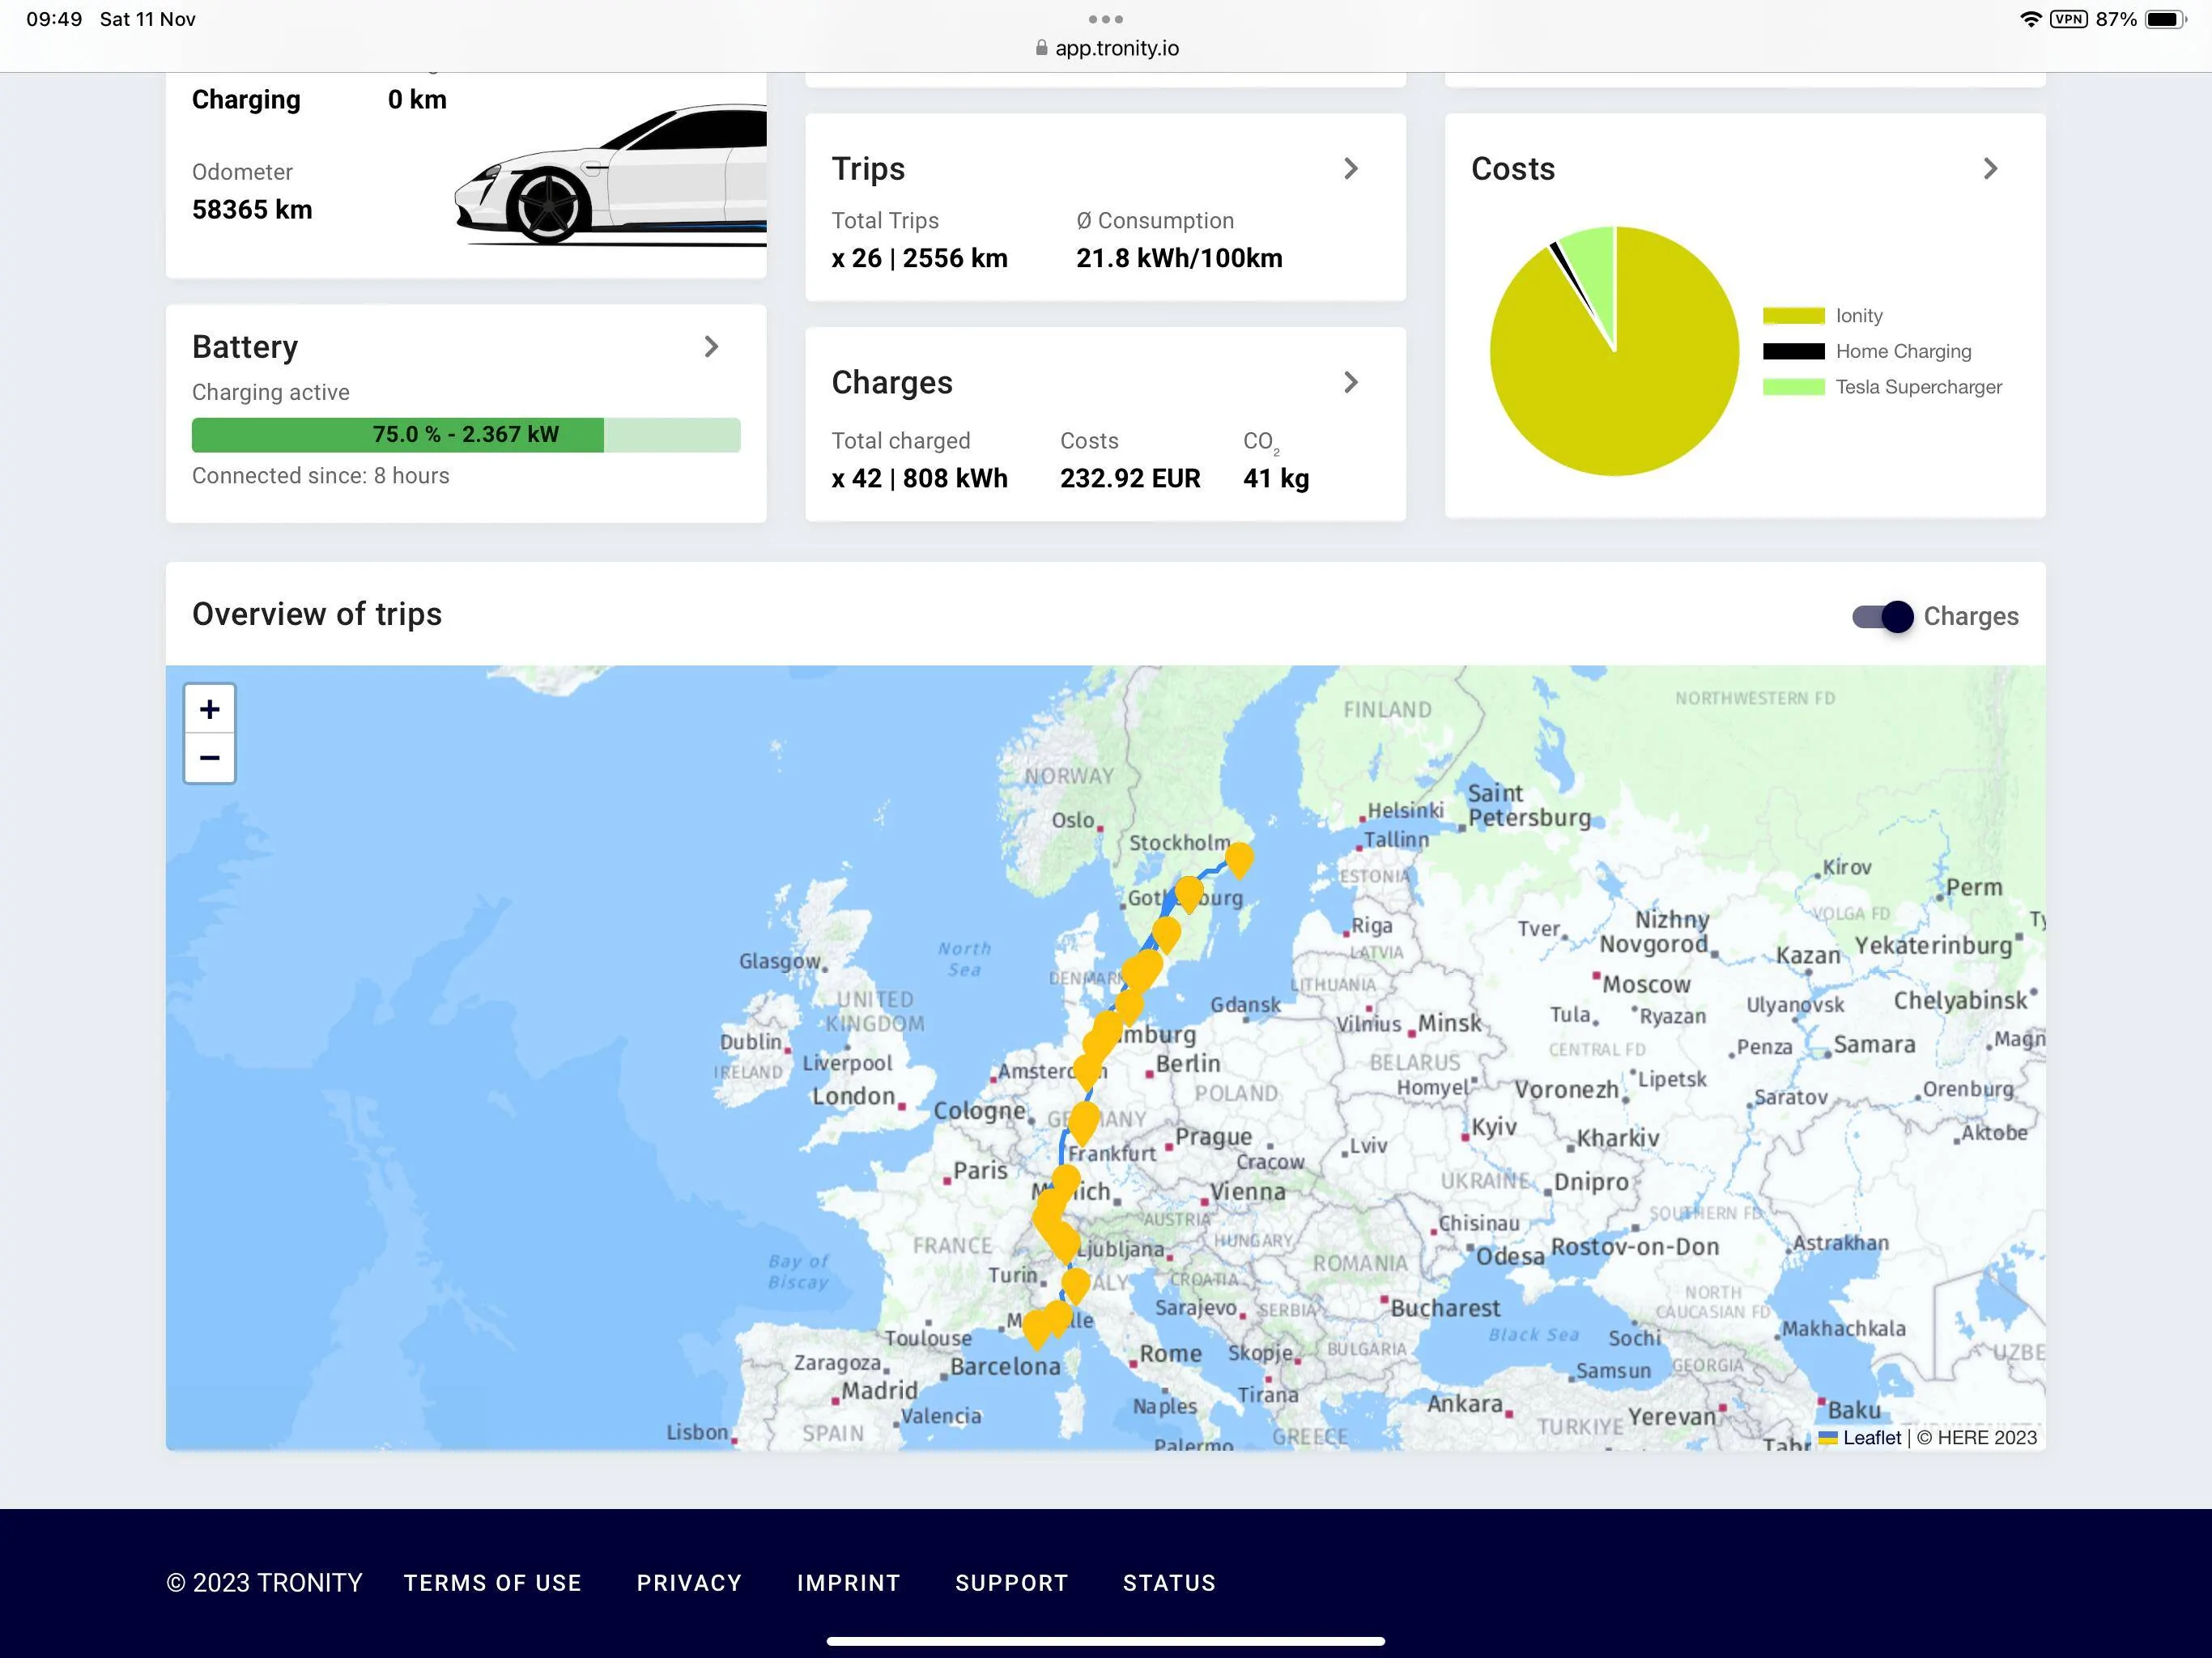2212x1658 pixels.
Task: Click the Trips card heading
Action: click(x=868, y=169)
